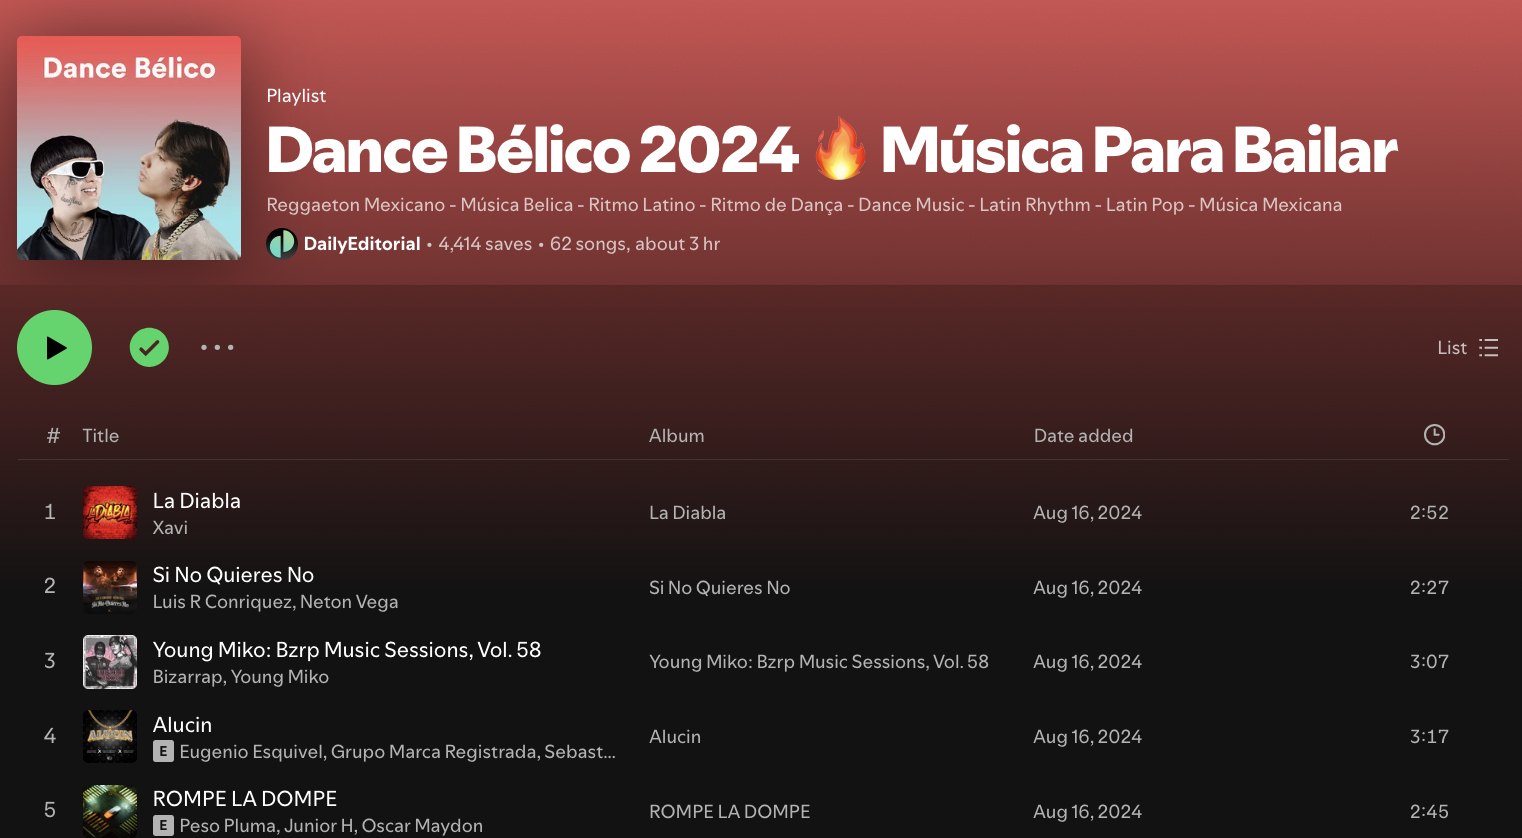Open the Young Miko: Bzrp Music Sessions song title

pos(347,649)
